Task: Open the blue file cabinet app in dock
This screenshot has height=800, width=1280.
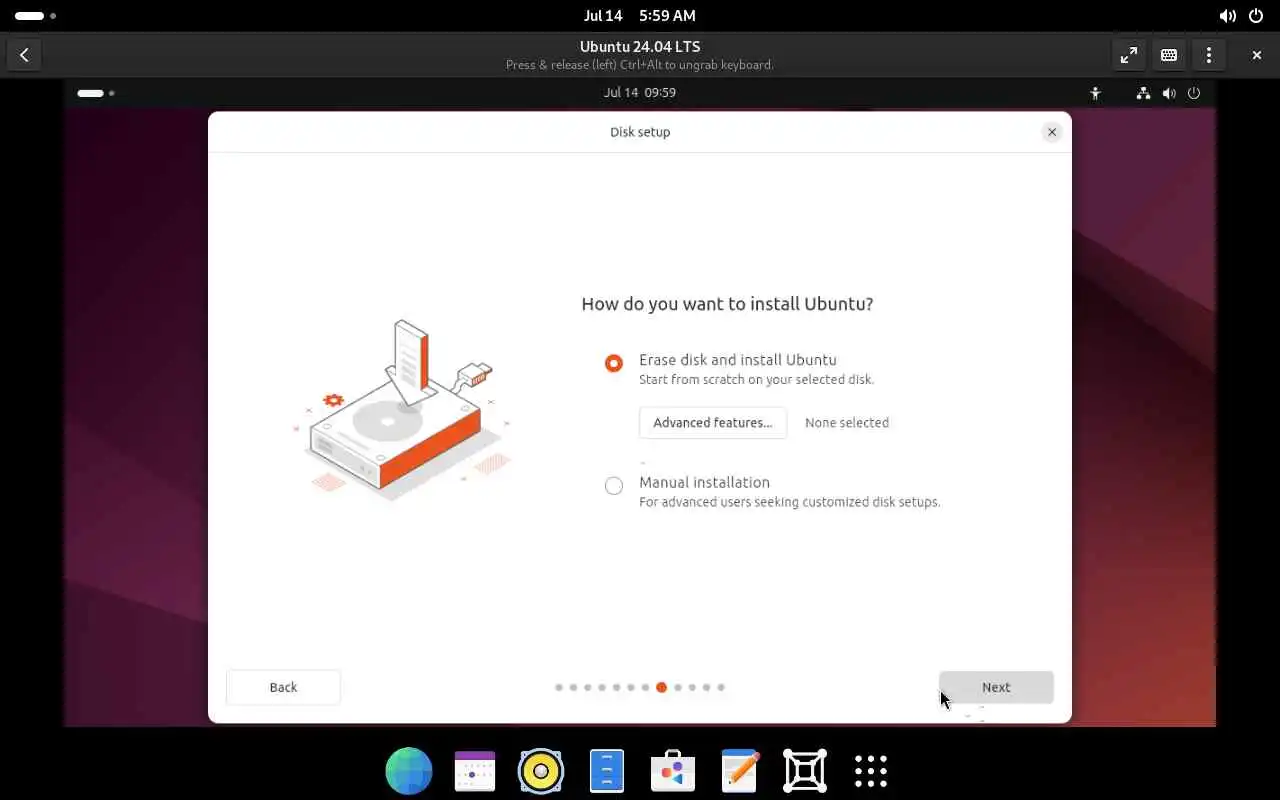Action: pos(607,771)
